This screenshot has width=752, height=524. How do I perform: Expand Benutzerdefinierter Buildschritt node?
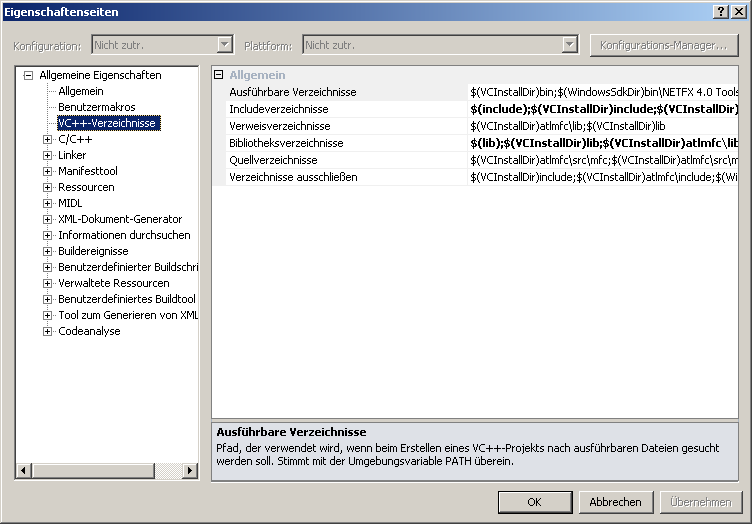[47, 268]
